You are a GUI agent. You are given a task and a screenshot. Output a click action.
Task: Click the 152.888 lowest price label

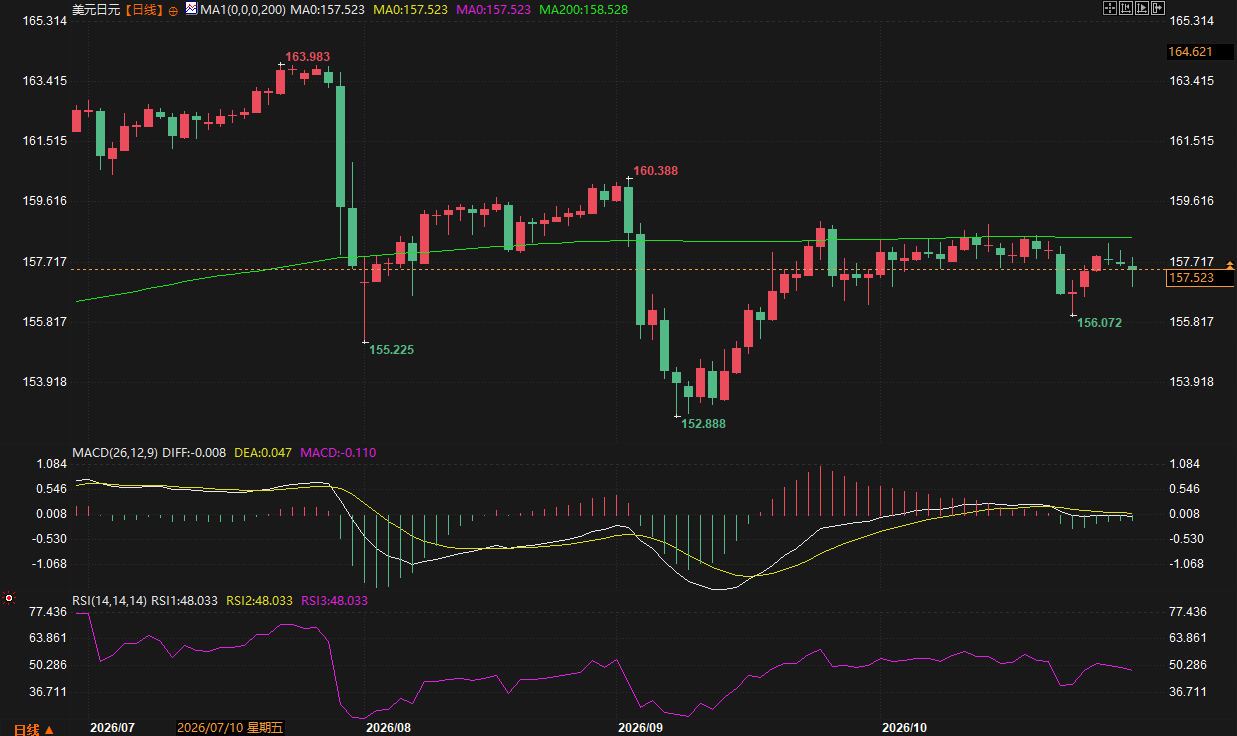[704, 424]
